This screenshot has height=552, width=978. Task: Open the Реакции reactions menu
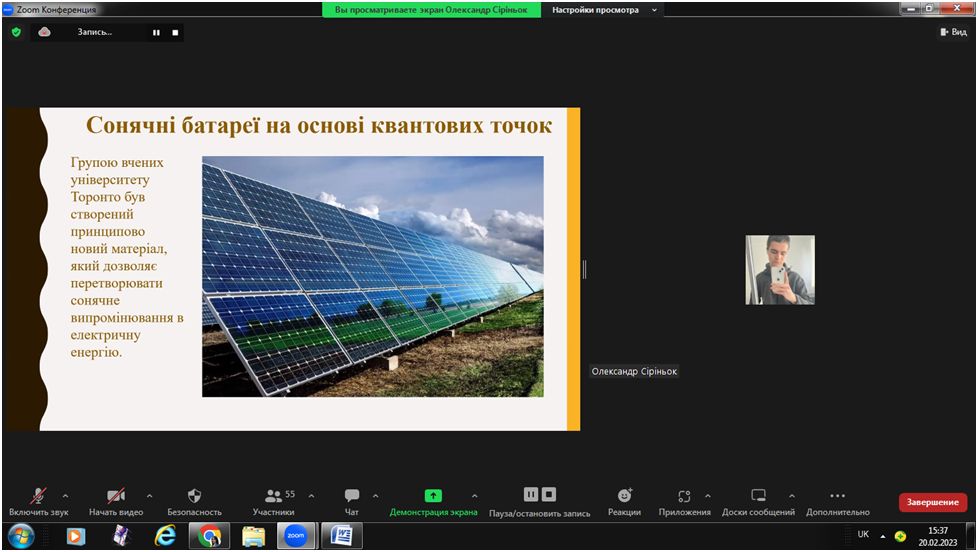pos(624,502)
